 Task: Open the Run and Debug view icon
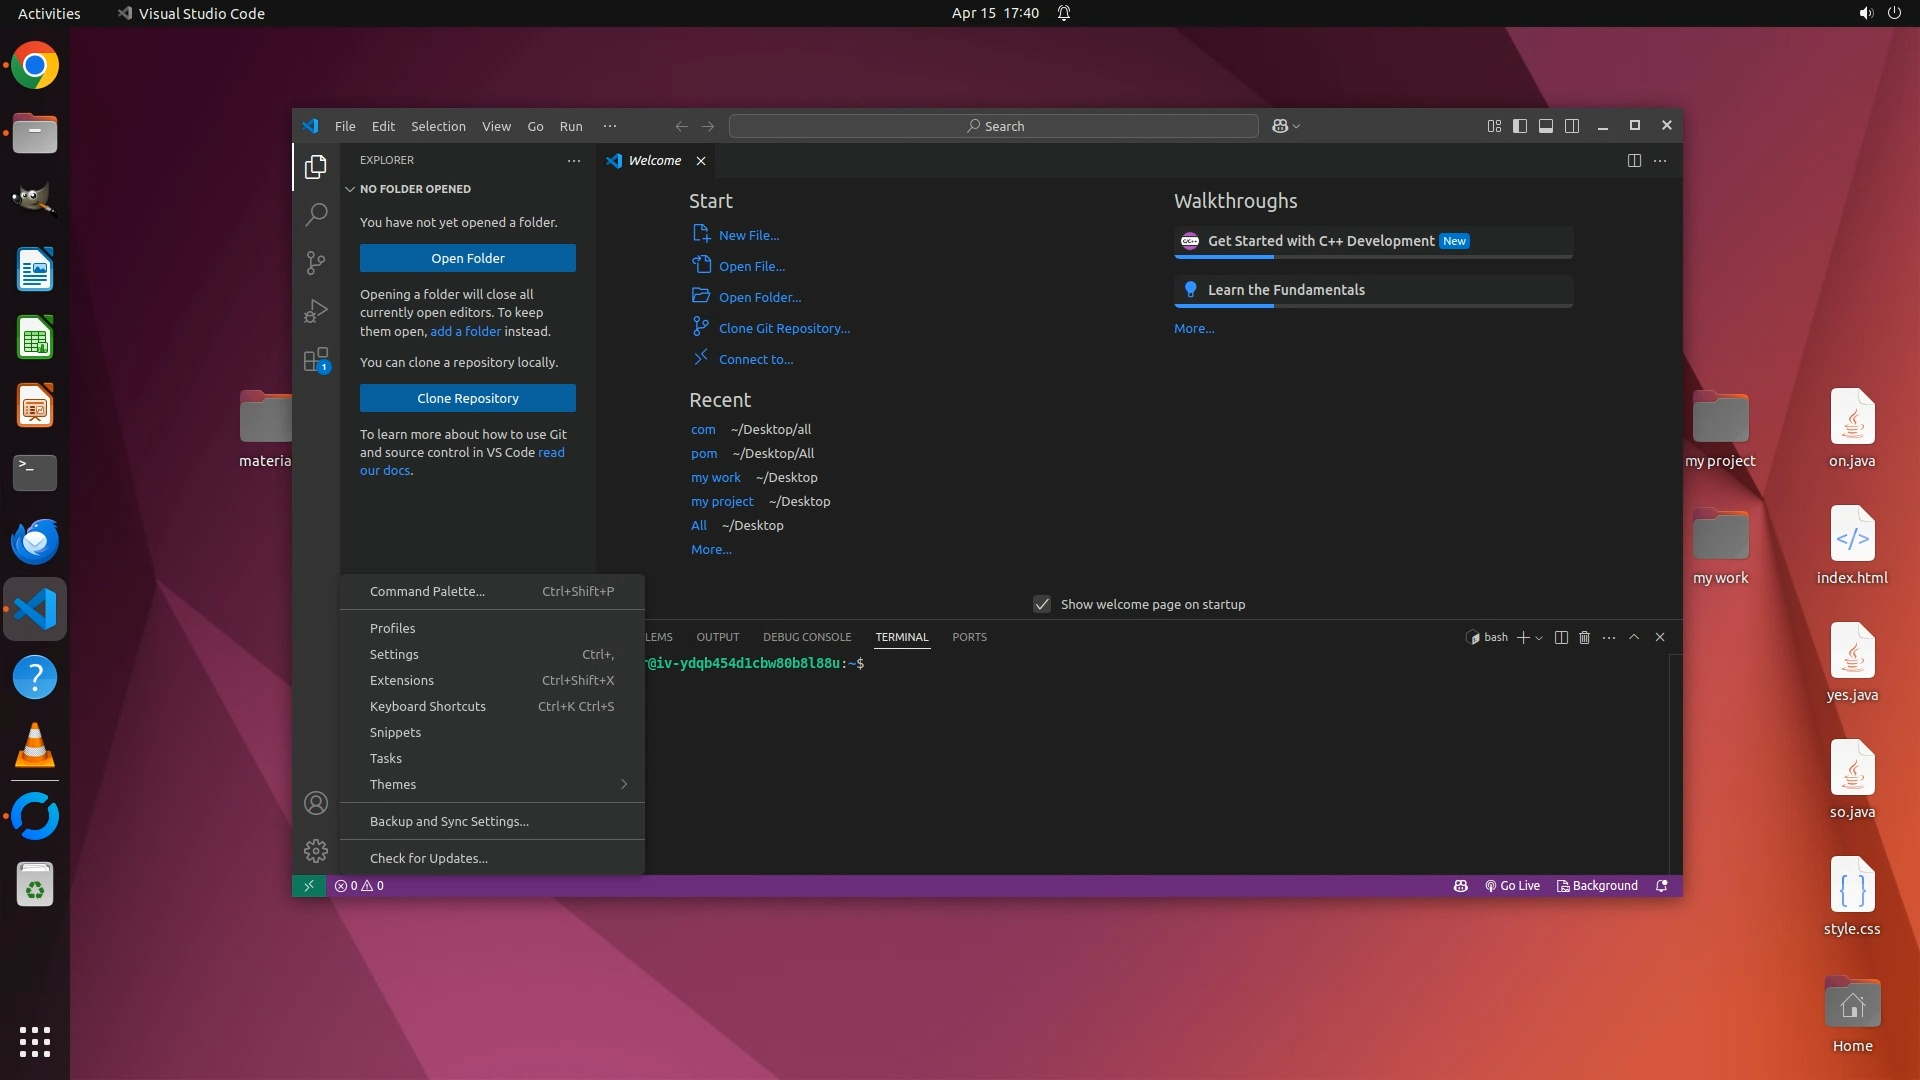(316, 311)
